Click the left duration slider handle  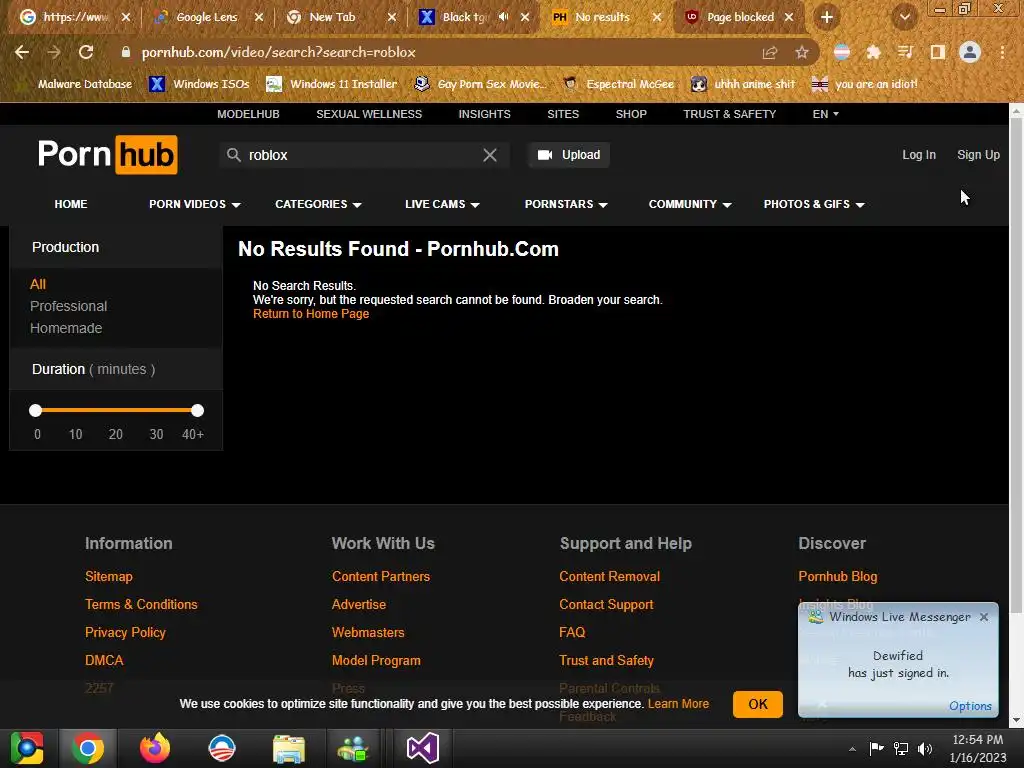[x=35, y=410]
